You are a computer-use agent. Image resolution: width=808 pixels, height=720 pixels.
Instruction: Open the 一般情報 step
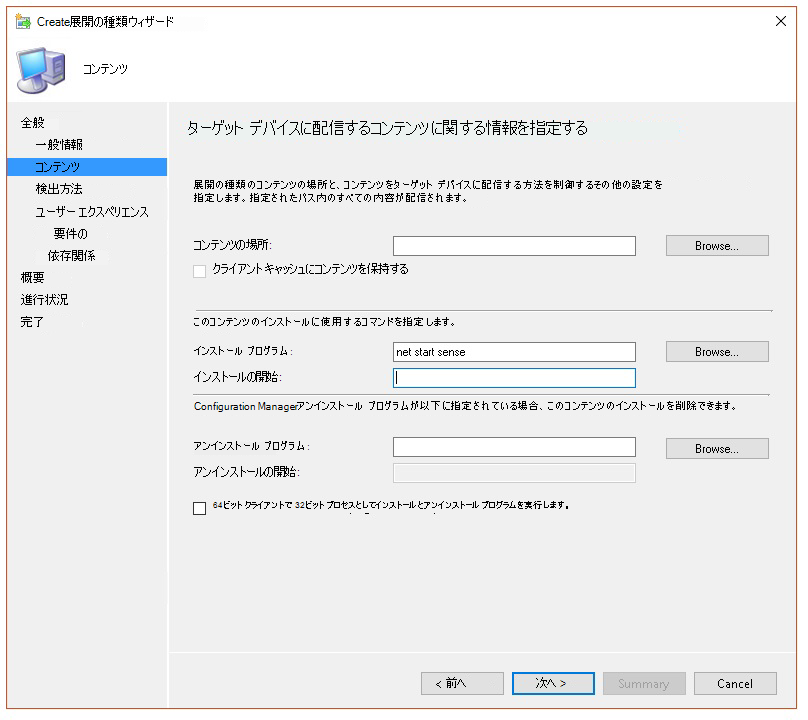pos(59,145)
